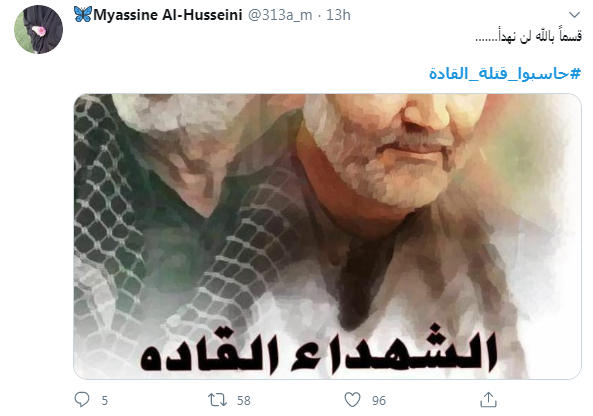593x416 pixels.
Task: Retweet this post using the arrows icon
Action: tap(217, 400)
